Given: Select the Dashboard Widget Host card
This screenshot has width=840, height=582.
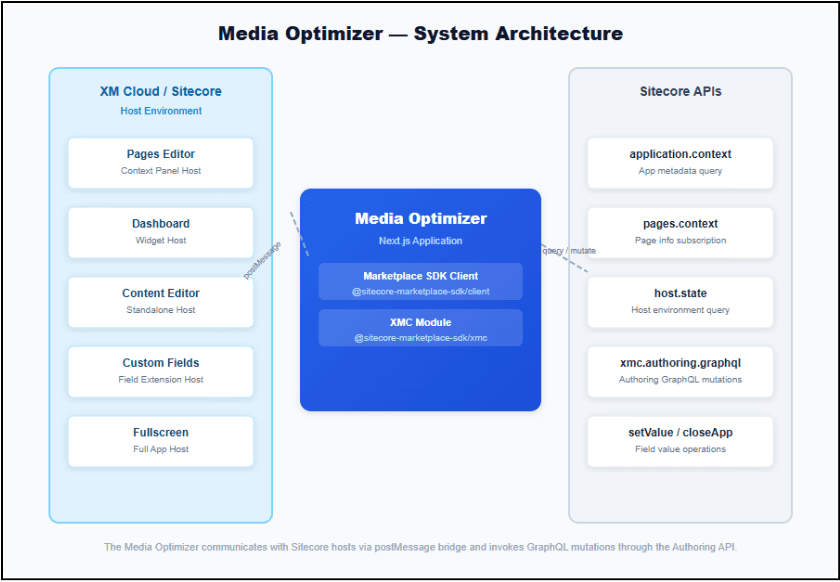Looking at the screenshot, I should [x=161, y=233].
